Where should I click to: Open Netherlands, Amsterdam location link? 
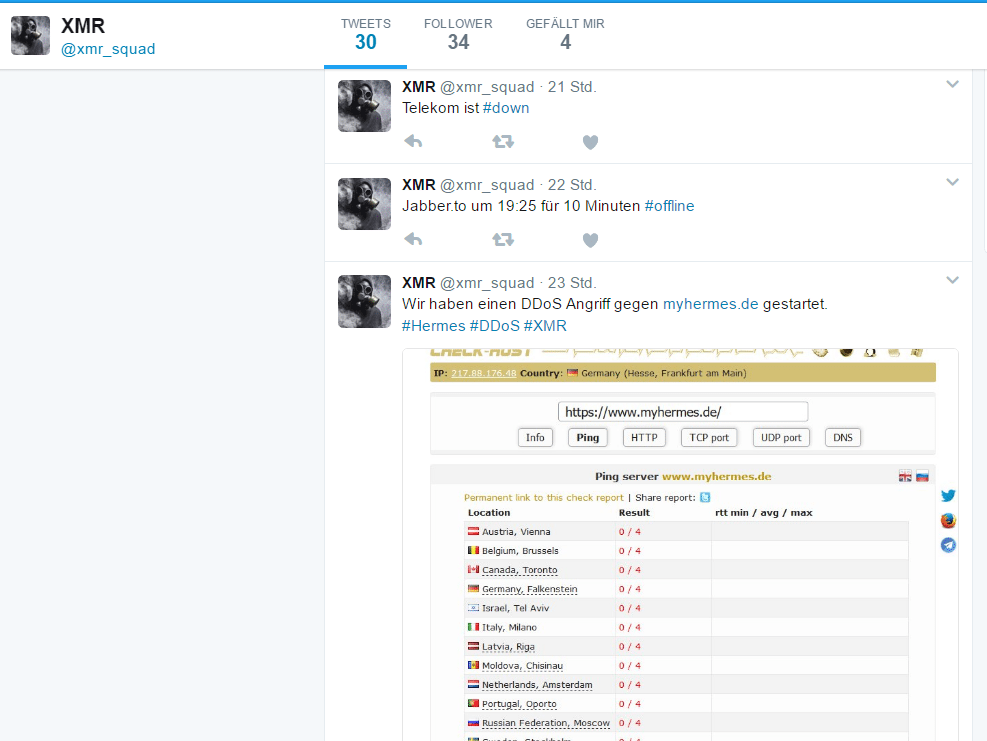click(x=537, y=685)
